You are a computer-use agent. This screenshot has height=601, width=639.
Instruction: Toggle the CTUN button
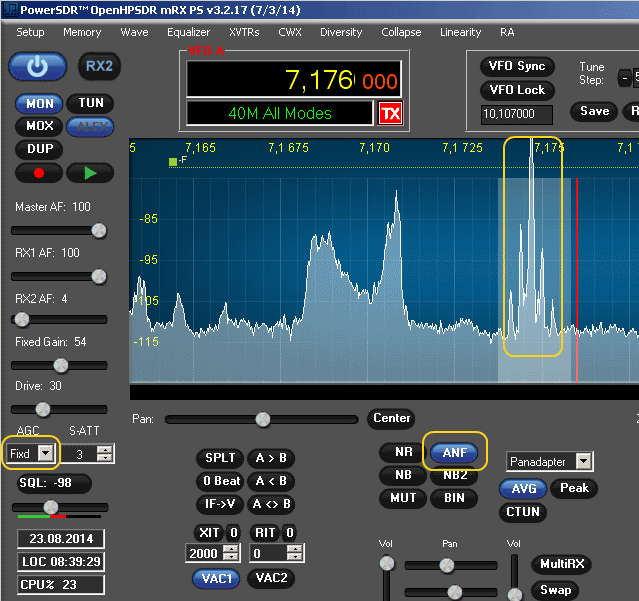523,512
